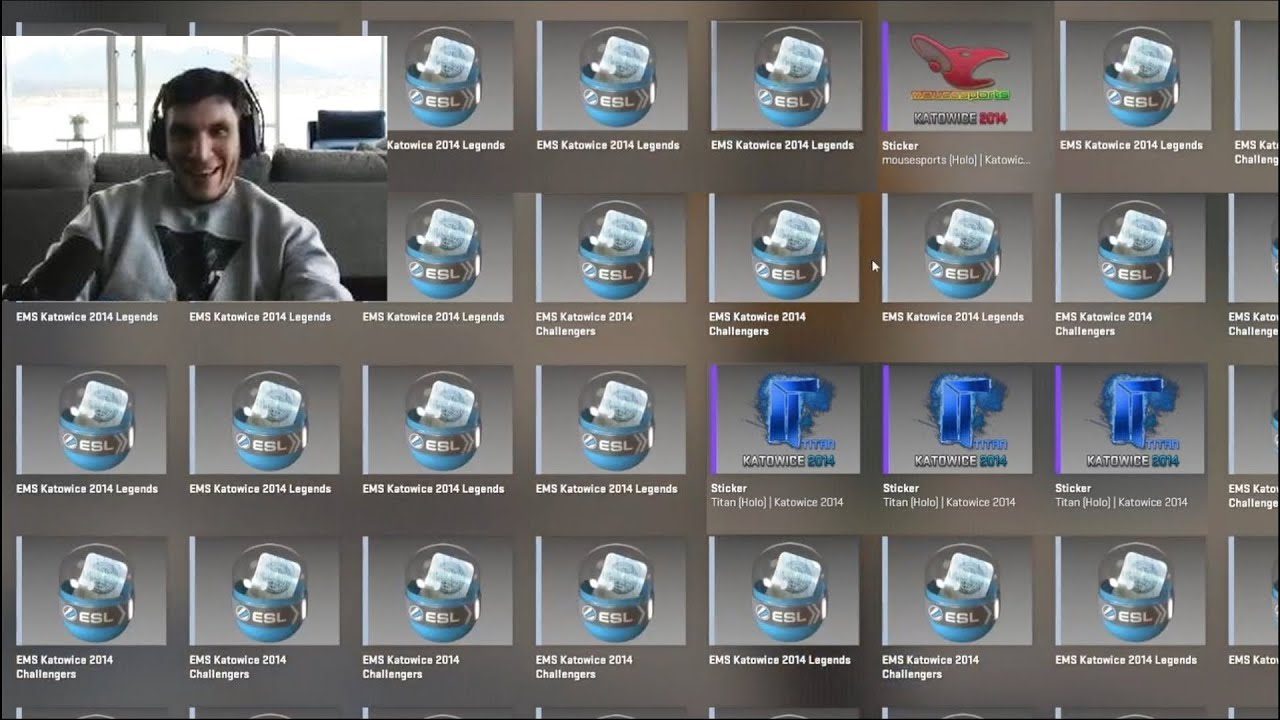Open Challengers capsule below the middle Titan sticker
The image size is (1280, 720).
(x=959, y=592)
